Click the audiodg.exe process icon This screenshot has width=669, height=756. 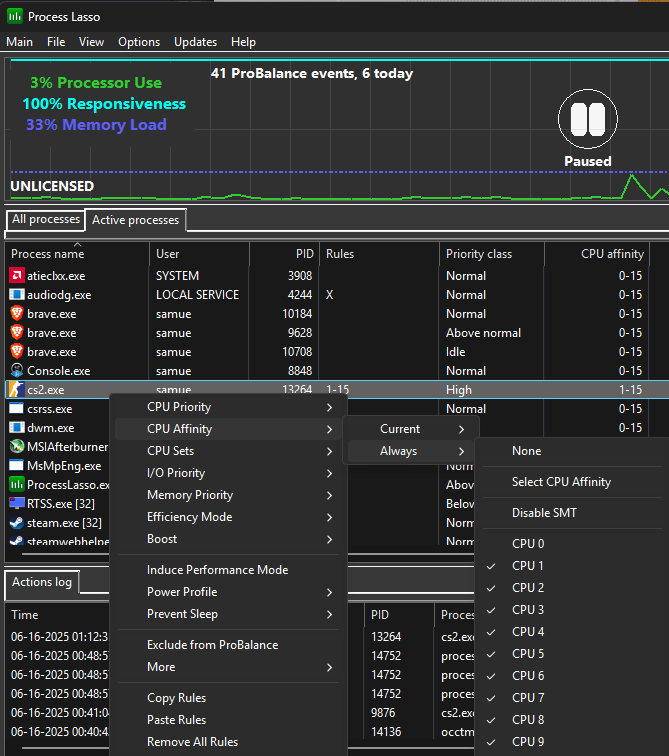coord(16,294)
